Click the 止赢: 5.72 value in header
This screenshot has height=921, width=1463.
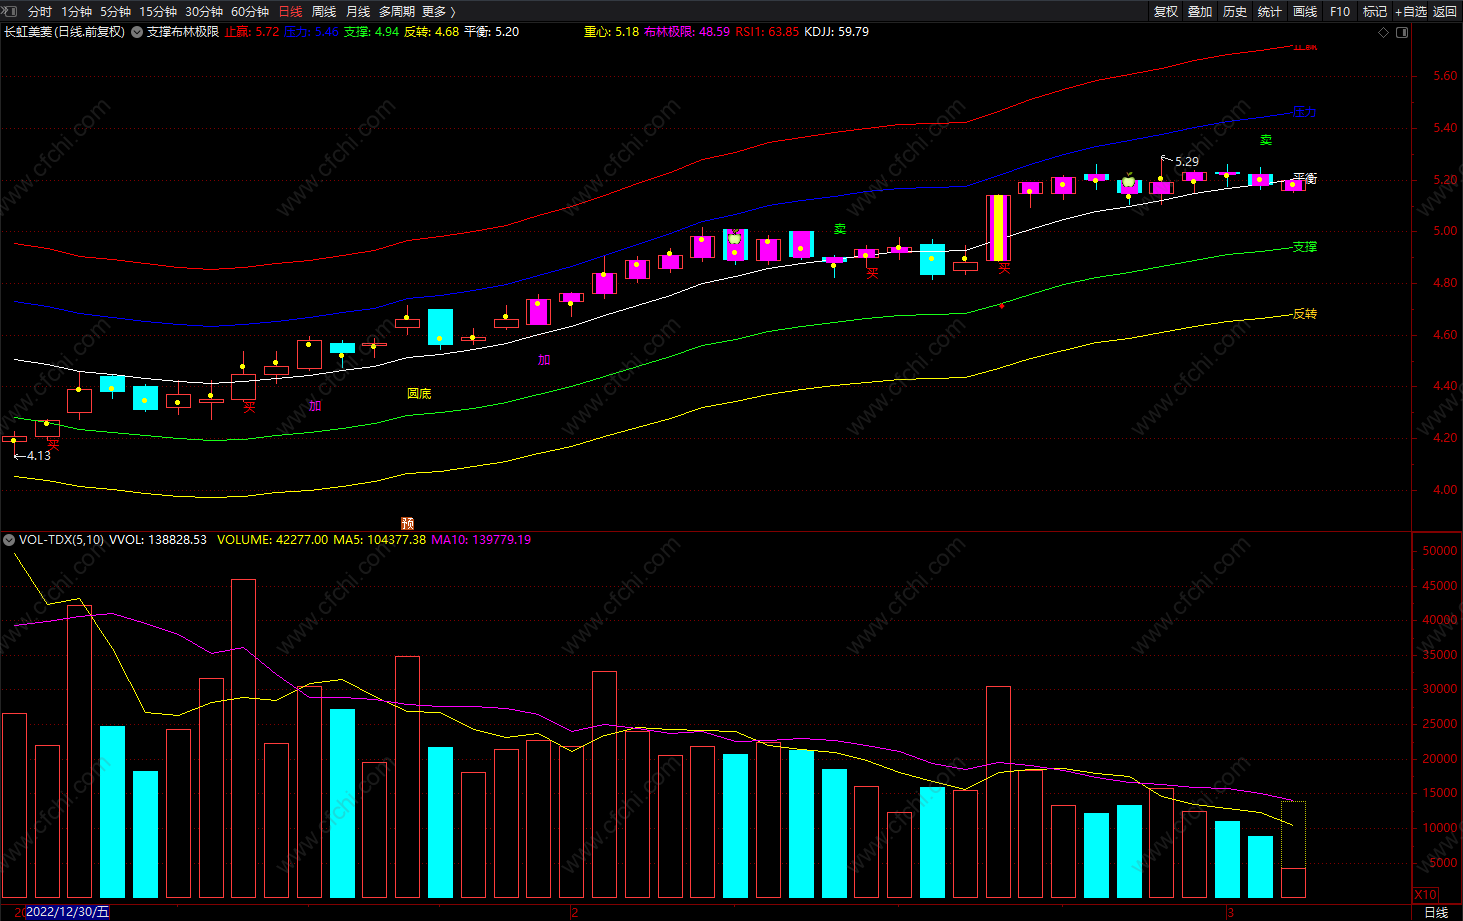coord(252,32)
